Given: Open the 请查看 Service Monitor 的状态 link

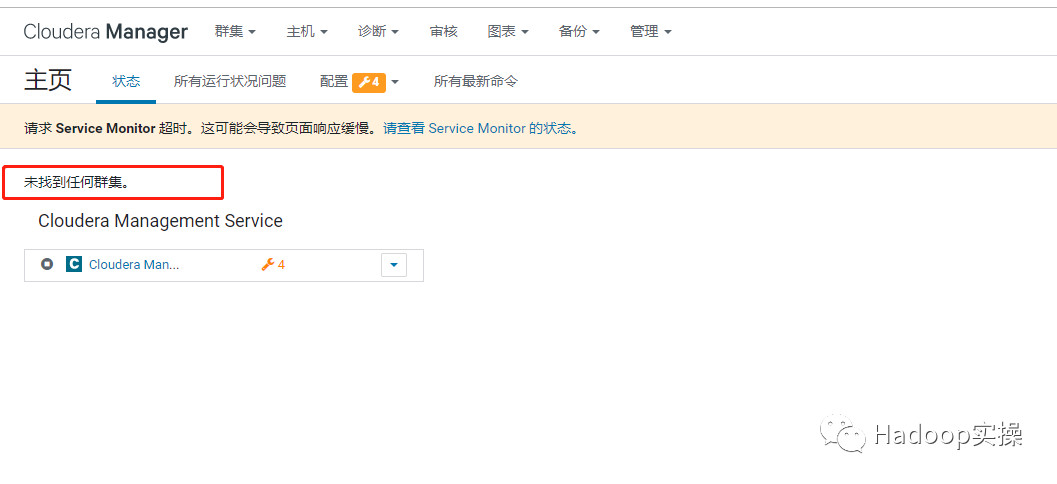Looking at the screenshot, I should point(480,128).
